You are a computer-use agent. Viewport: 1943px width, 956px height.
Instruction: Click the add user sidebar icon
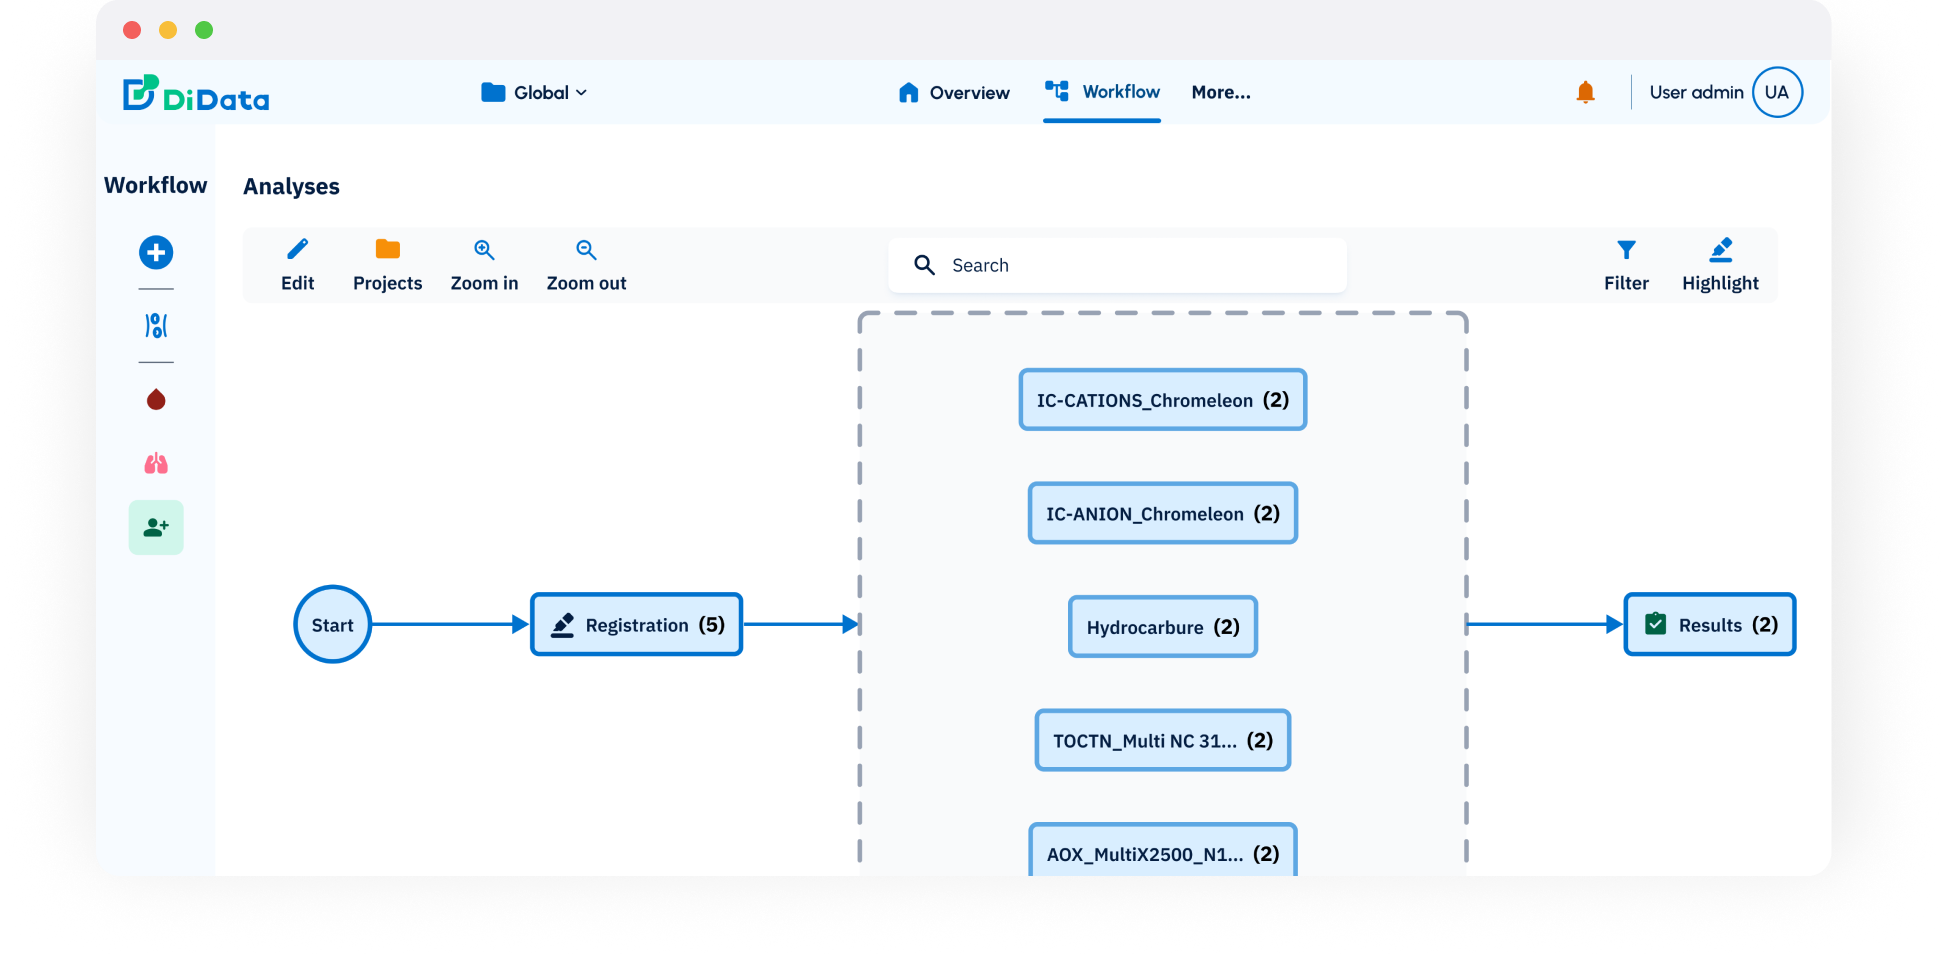[156, 527]
